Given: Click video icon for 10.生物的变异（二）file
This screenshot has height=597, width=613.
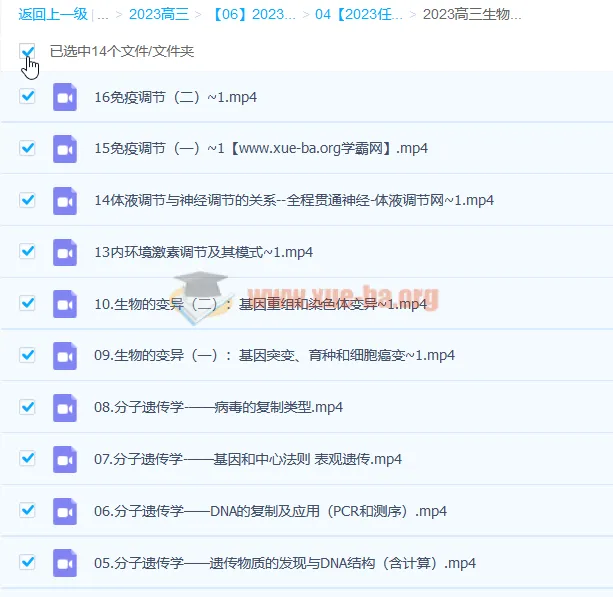Looking at the screenshot, I should pos(65,303).
